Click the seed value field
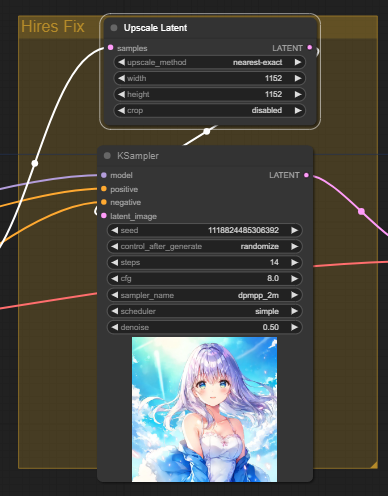 (205, 230)
